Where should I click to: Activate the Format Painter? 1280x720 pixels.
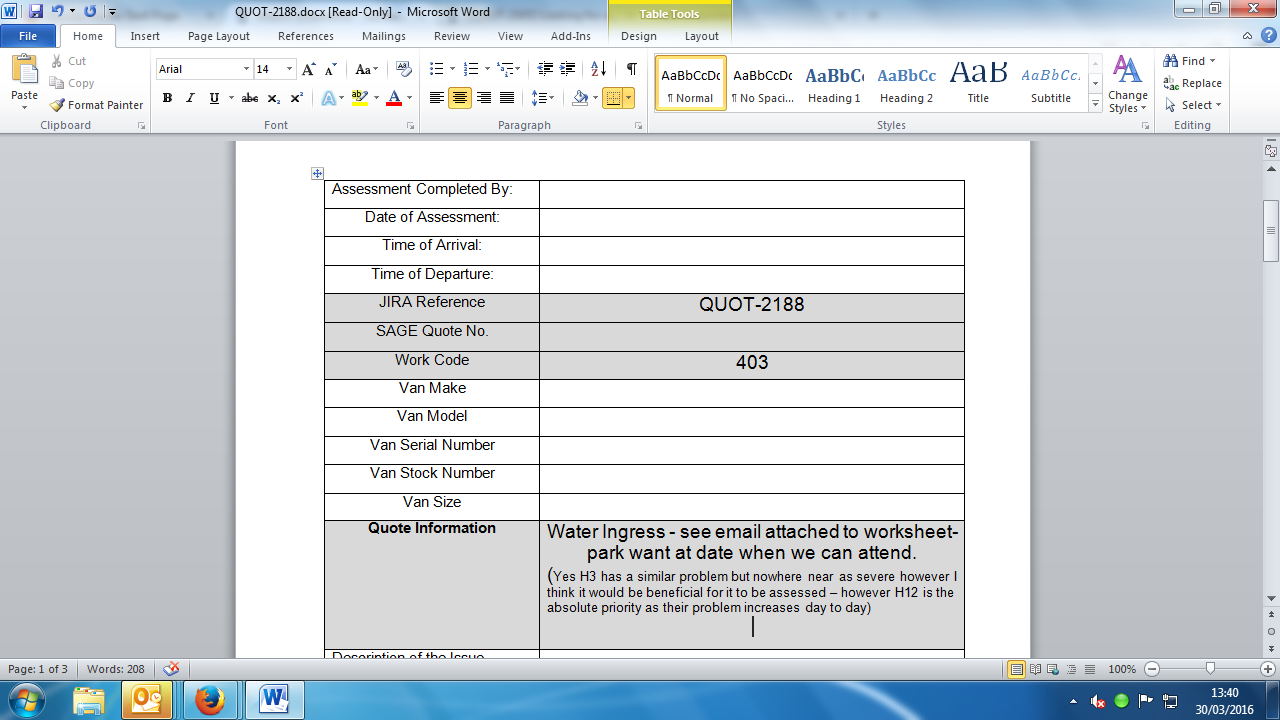click(x=96, y=105)
